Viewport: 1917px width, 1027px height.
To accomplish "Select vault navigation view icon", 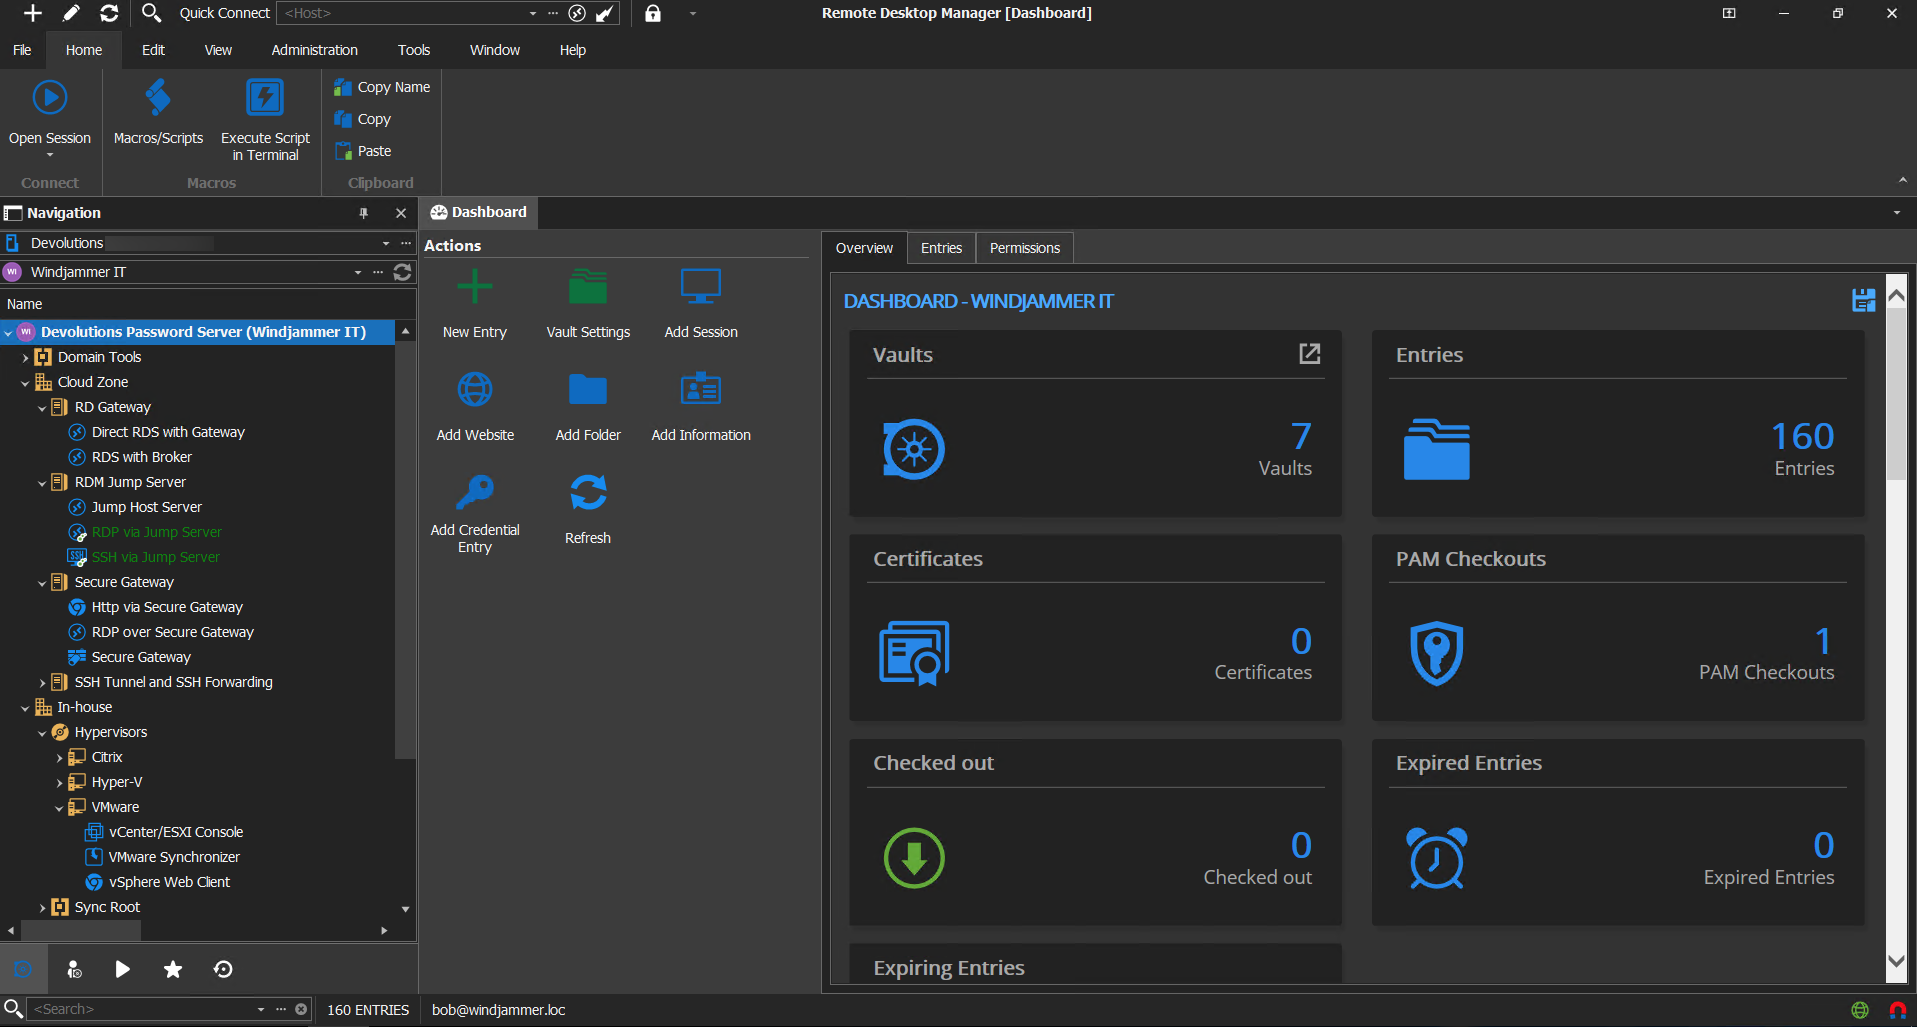I will [x=23, y=969].
